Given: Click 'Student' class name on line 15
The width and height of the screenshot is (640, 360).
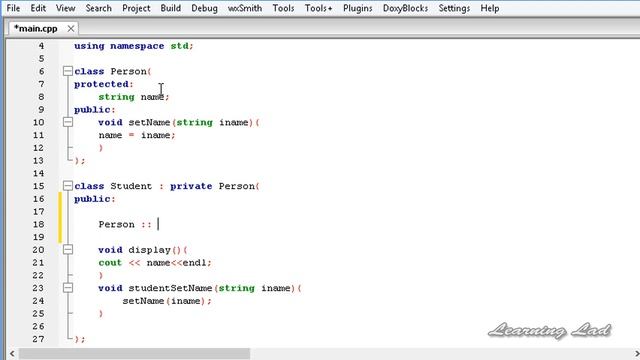Looking at the screenshot, I should coord(131,186).
